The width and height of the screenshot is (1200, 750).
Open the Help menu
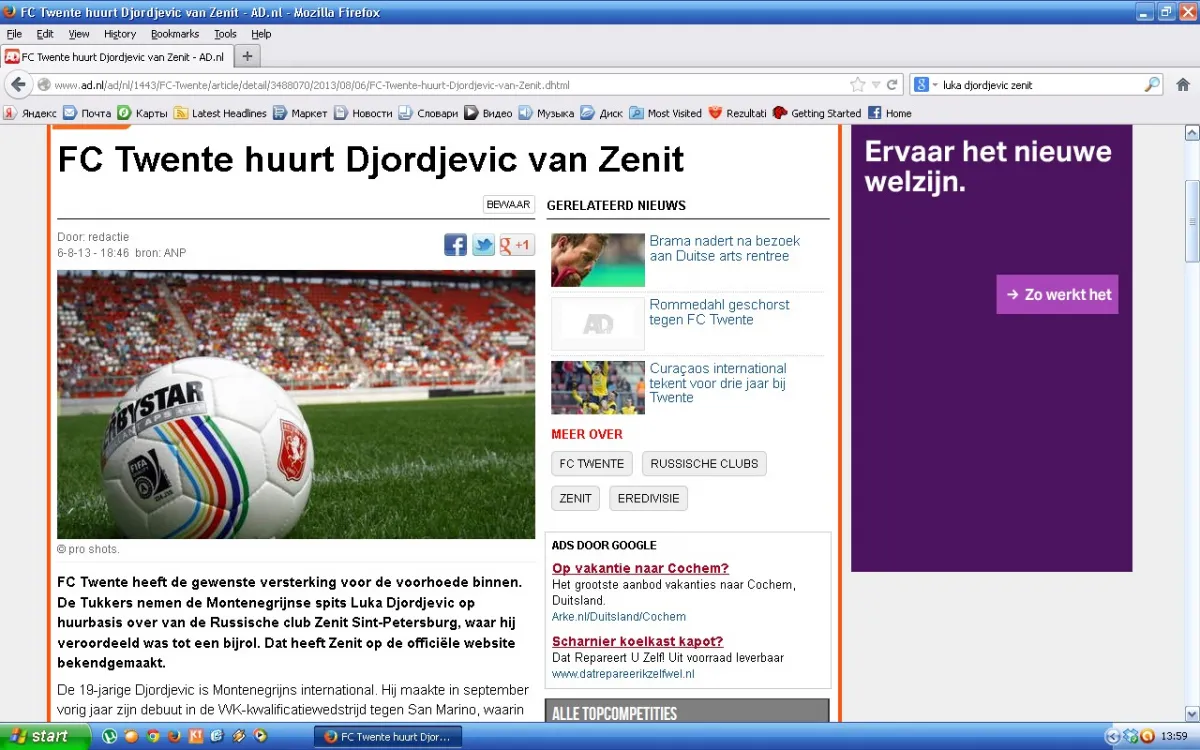click(x=261, y=34)
